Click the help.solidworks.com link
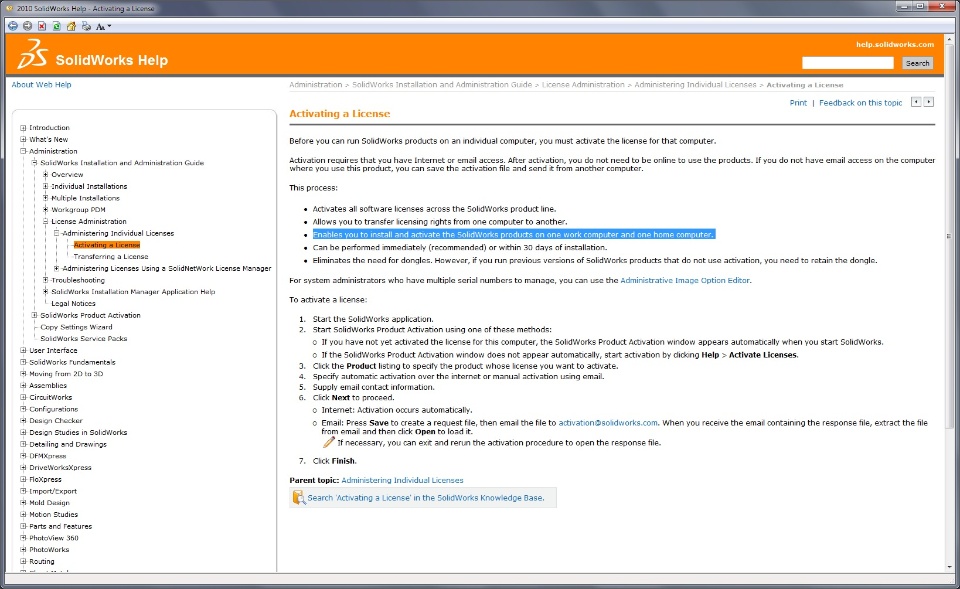Screen dimensions: 960x589 tap(894, 44)
